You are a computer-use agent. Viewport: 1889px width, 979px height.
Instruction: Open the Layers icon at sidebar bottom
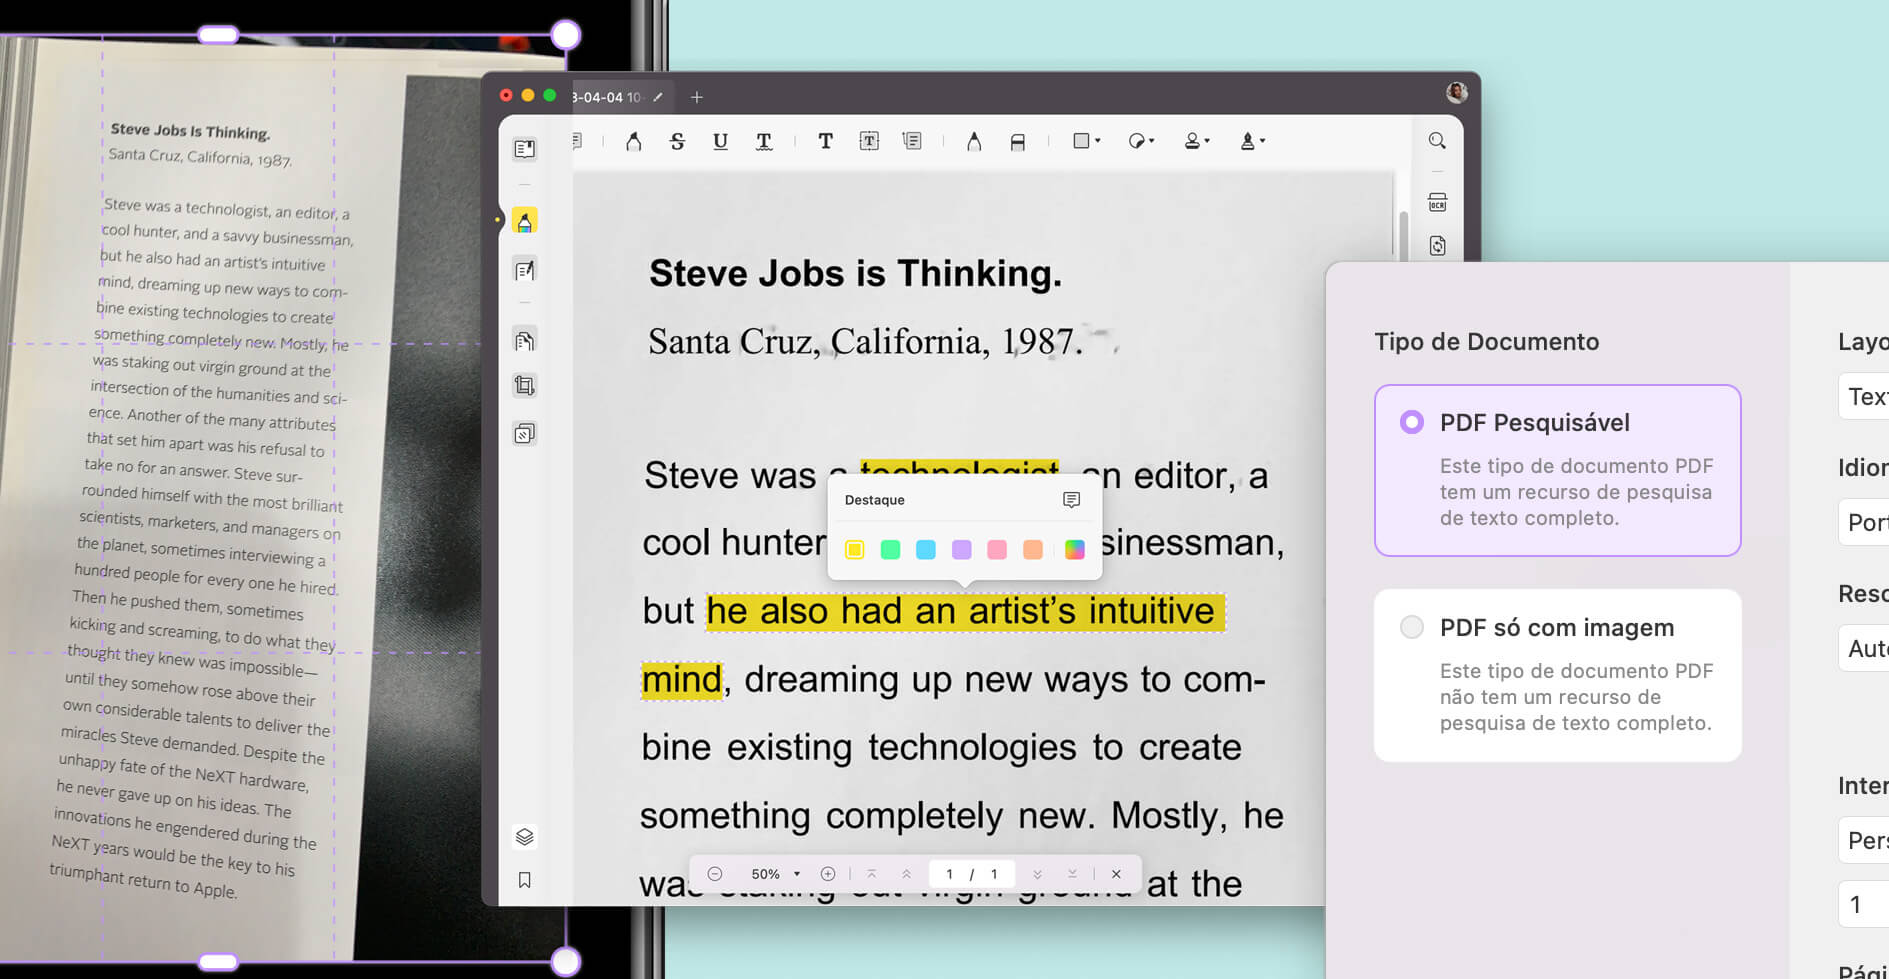(x=524, y=837)
